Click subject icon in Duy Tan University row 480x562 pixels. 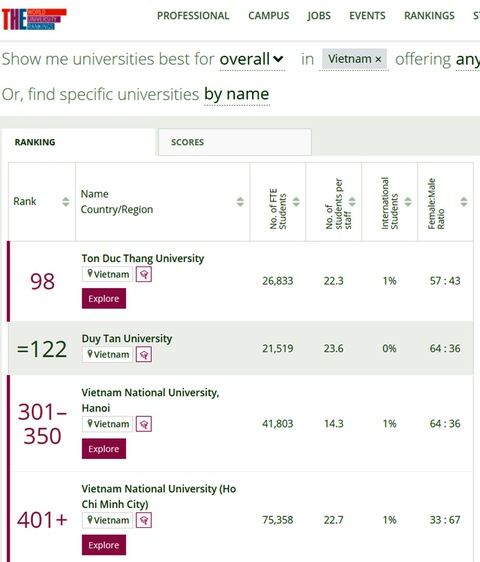144,355
